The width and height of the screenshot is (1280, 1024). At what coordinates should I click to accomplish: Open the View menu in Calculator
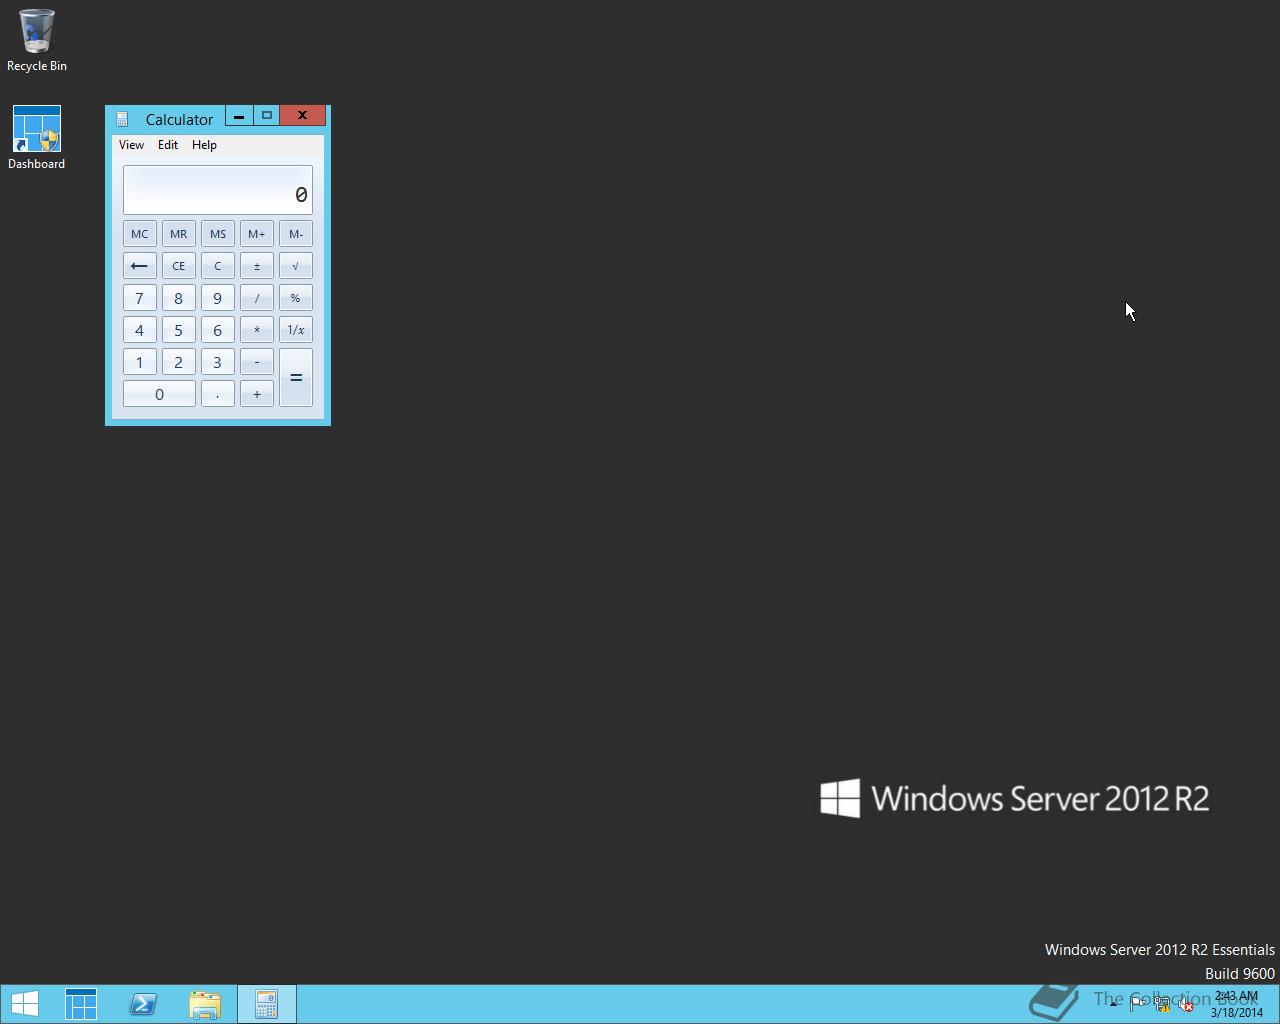click(131, 145)
